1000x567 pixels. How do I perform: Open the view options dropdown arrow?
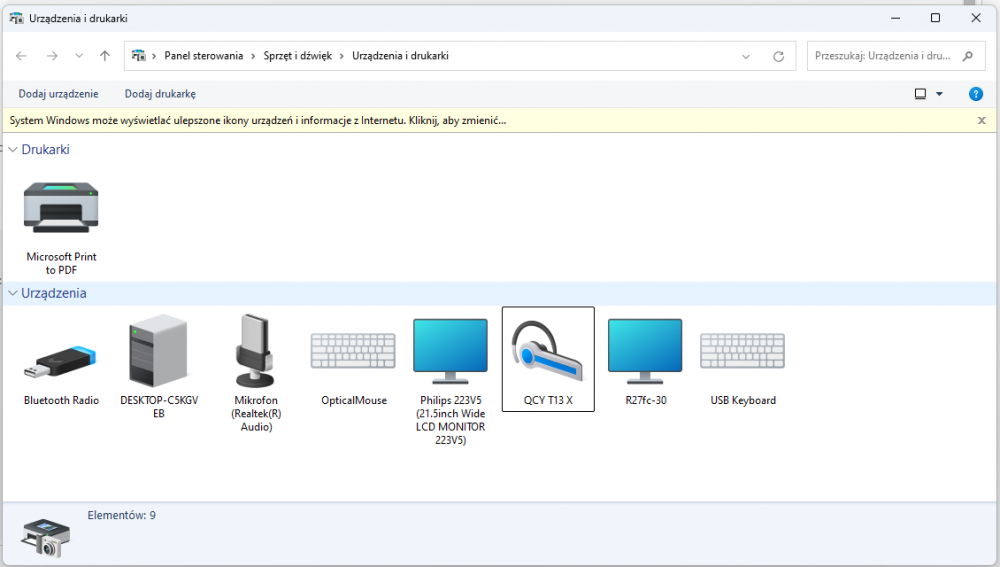coord(939,94)
